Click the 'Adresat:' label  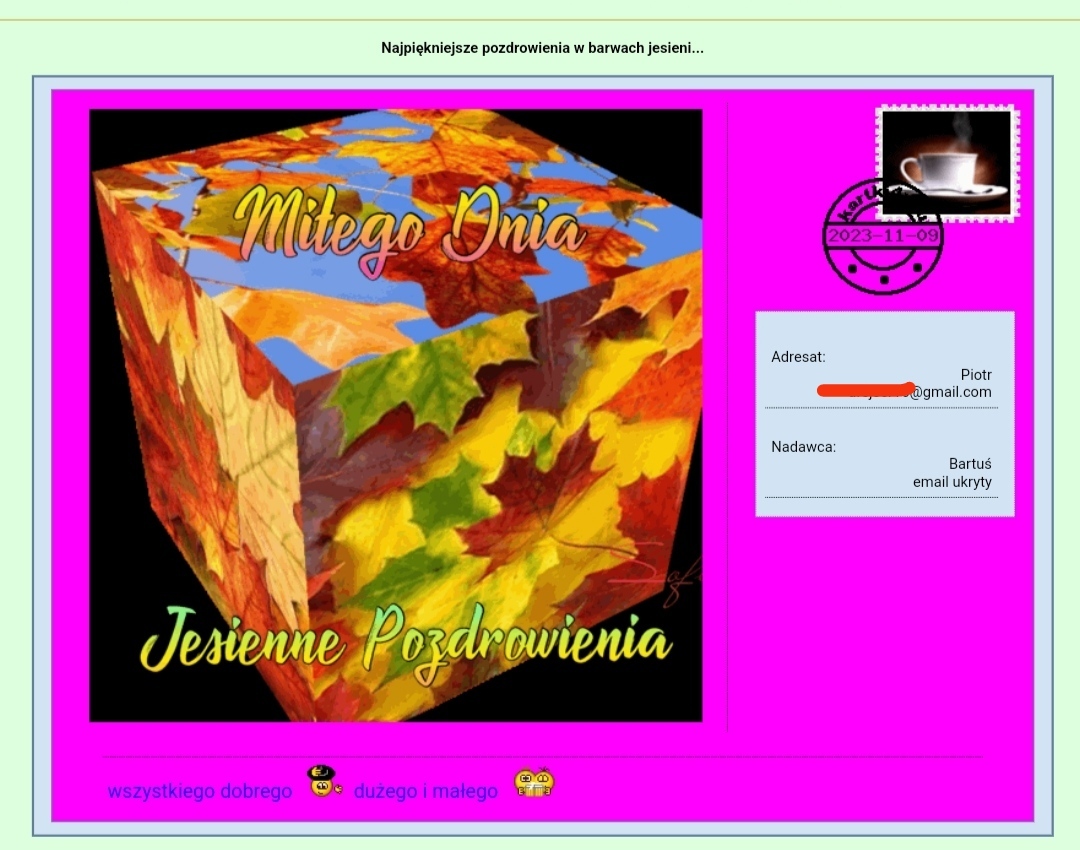(x=798, y=357)
